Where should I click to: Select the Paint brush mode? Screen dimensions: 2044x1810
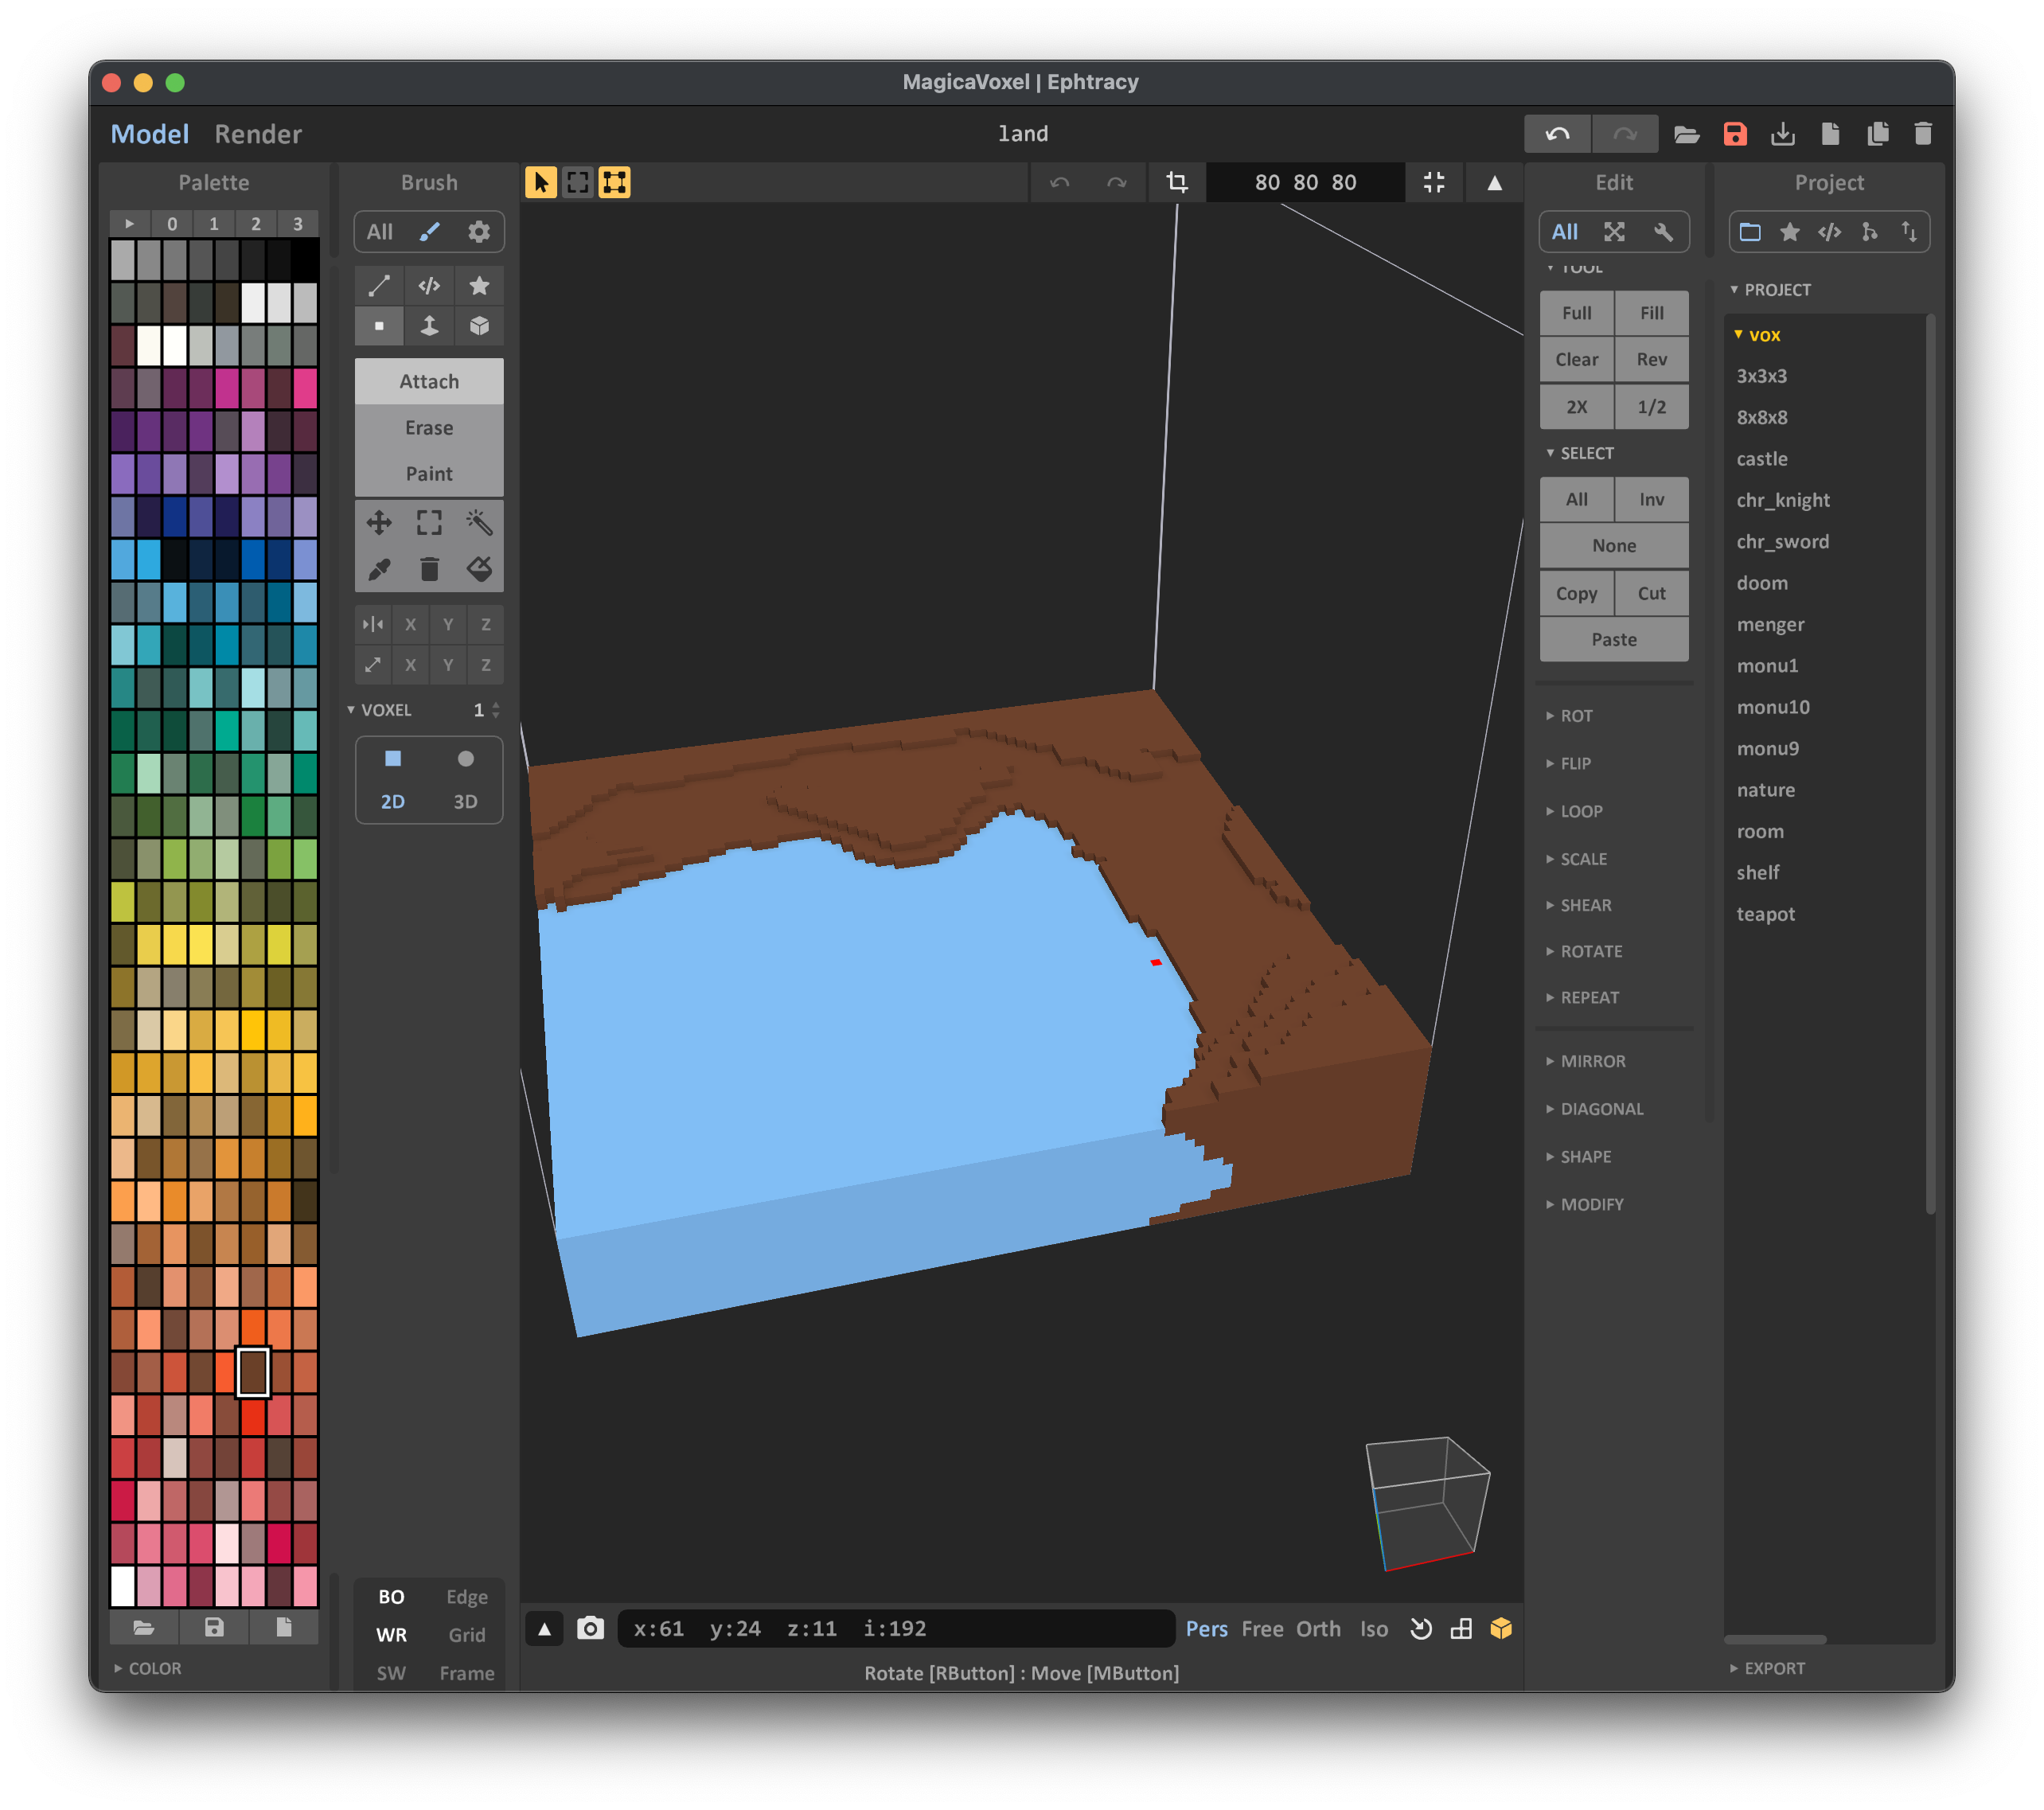tap(428, 472)
